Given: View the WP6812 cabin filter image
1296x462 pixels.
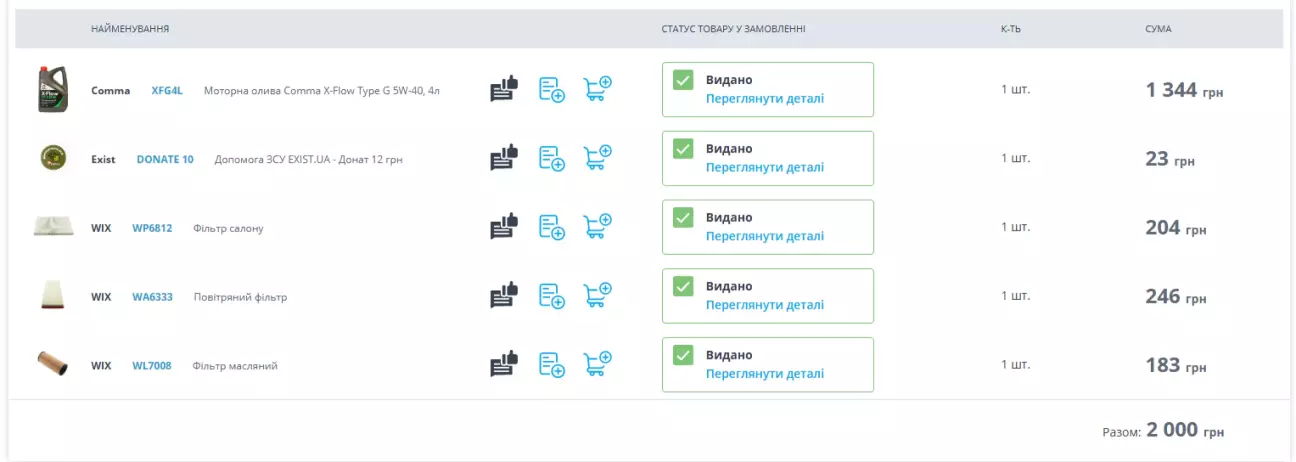Looking at the screenshot, I should pos(52,227).
